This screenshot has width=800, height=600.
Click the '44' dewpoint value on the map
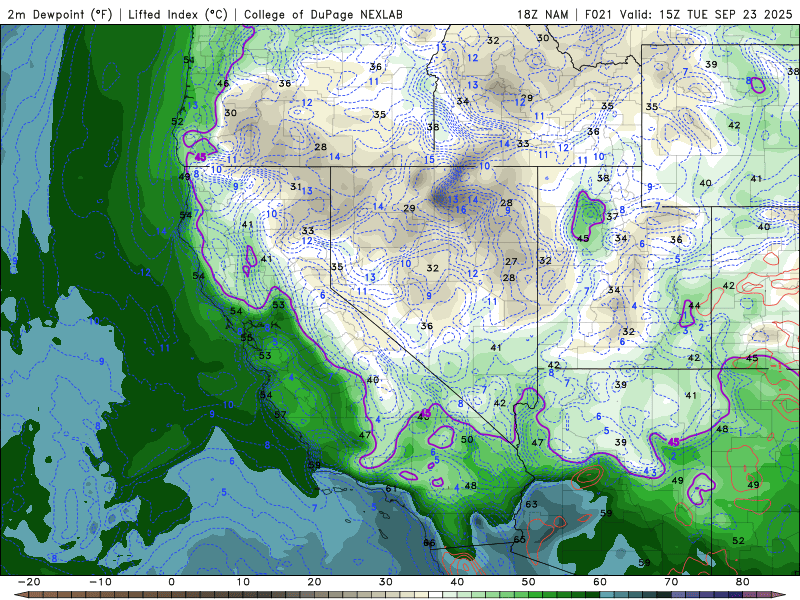coord(694,306)
